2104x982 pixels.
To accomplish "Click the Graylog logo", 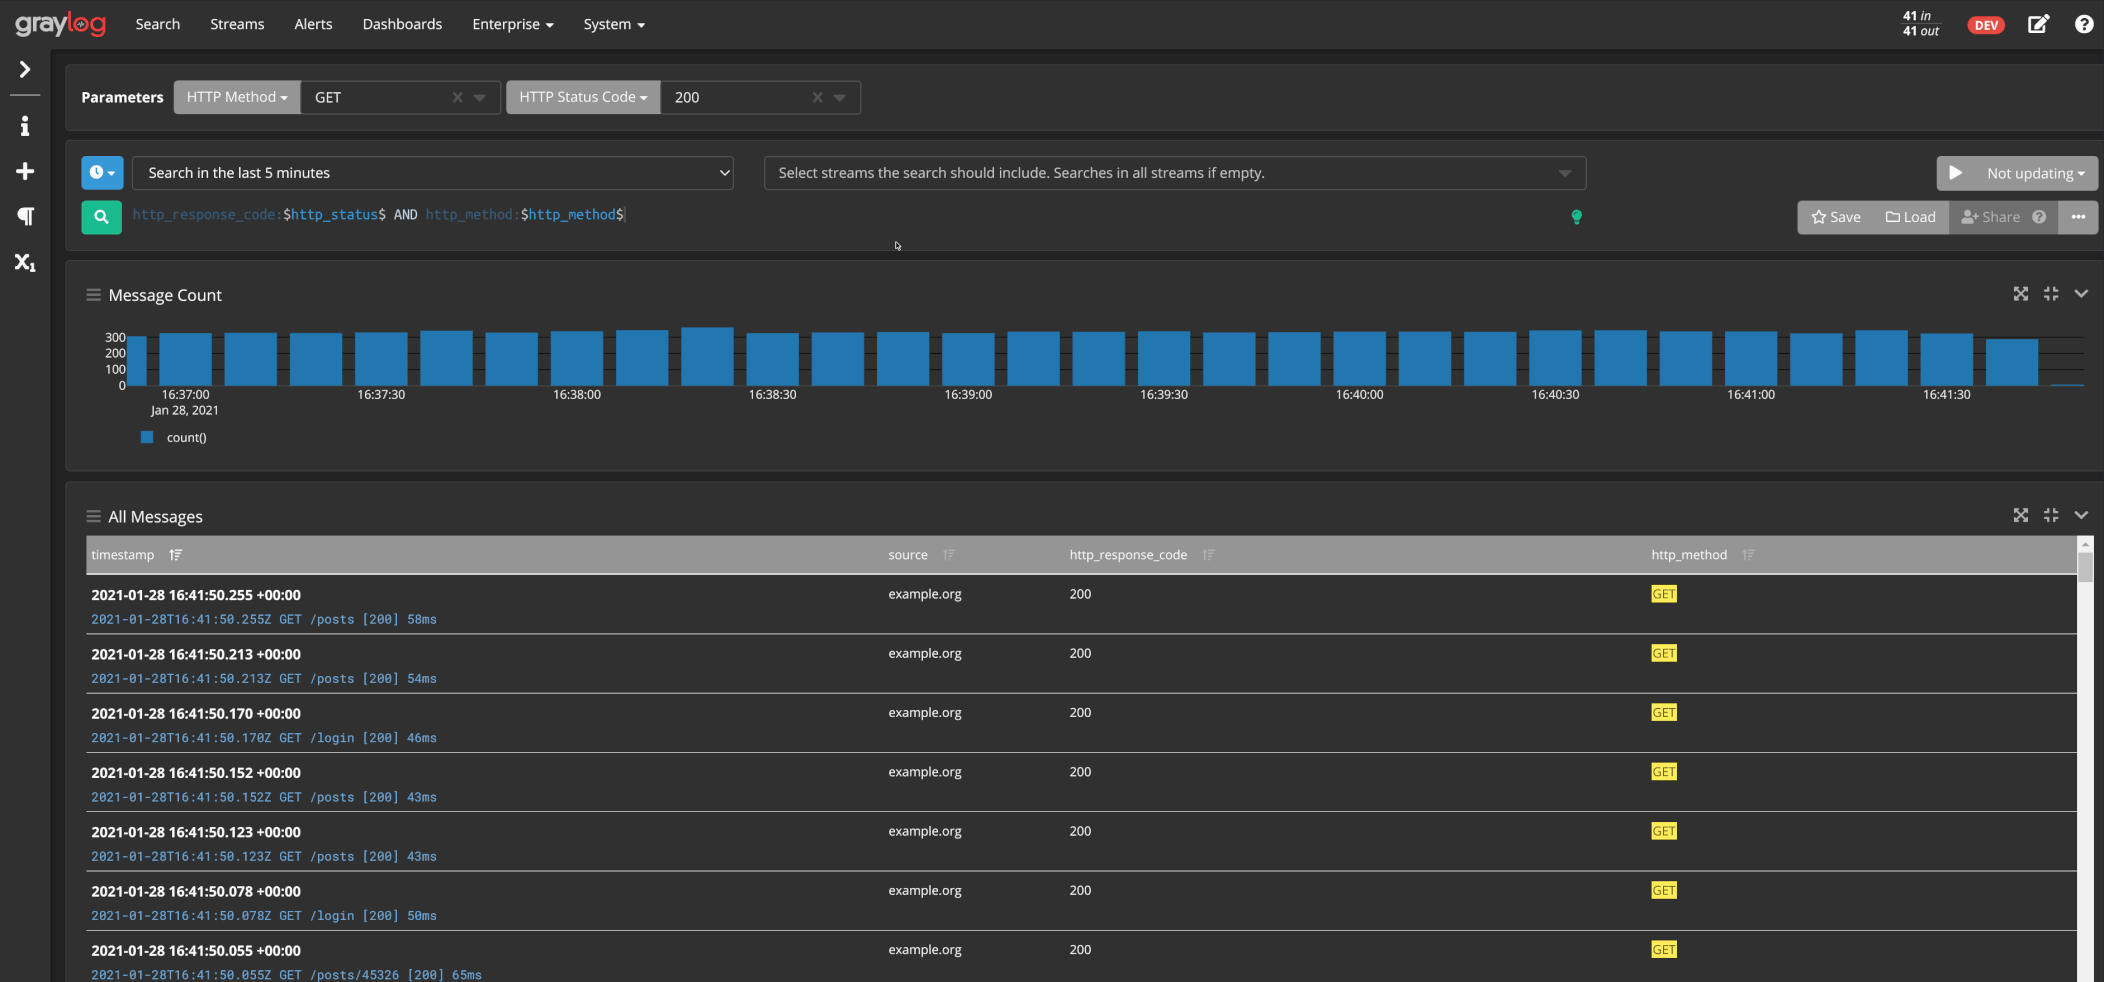I will [60, 24].
